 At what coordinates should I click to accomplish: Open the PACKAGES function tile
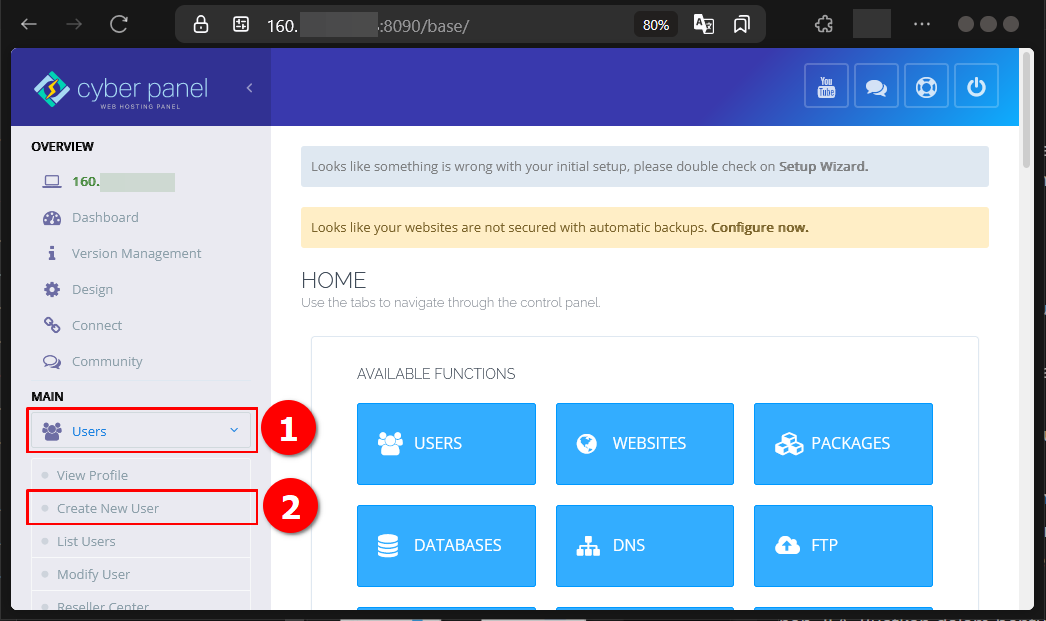click(x=843, y=444)
